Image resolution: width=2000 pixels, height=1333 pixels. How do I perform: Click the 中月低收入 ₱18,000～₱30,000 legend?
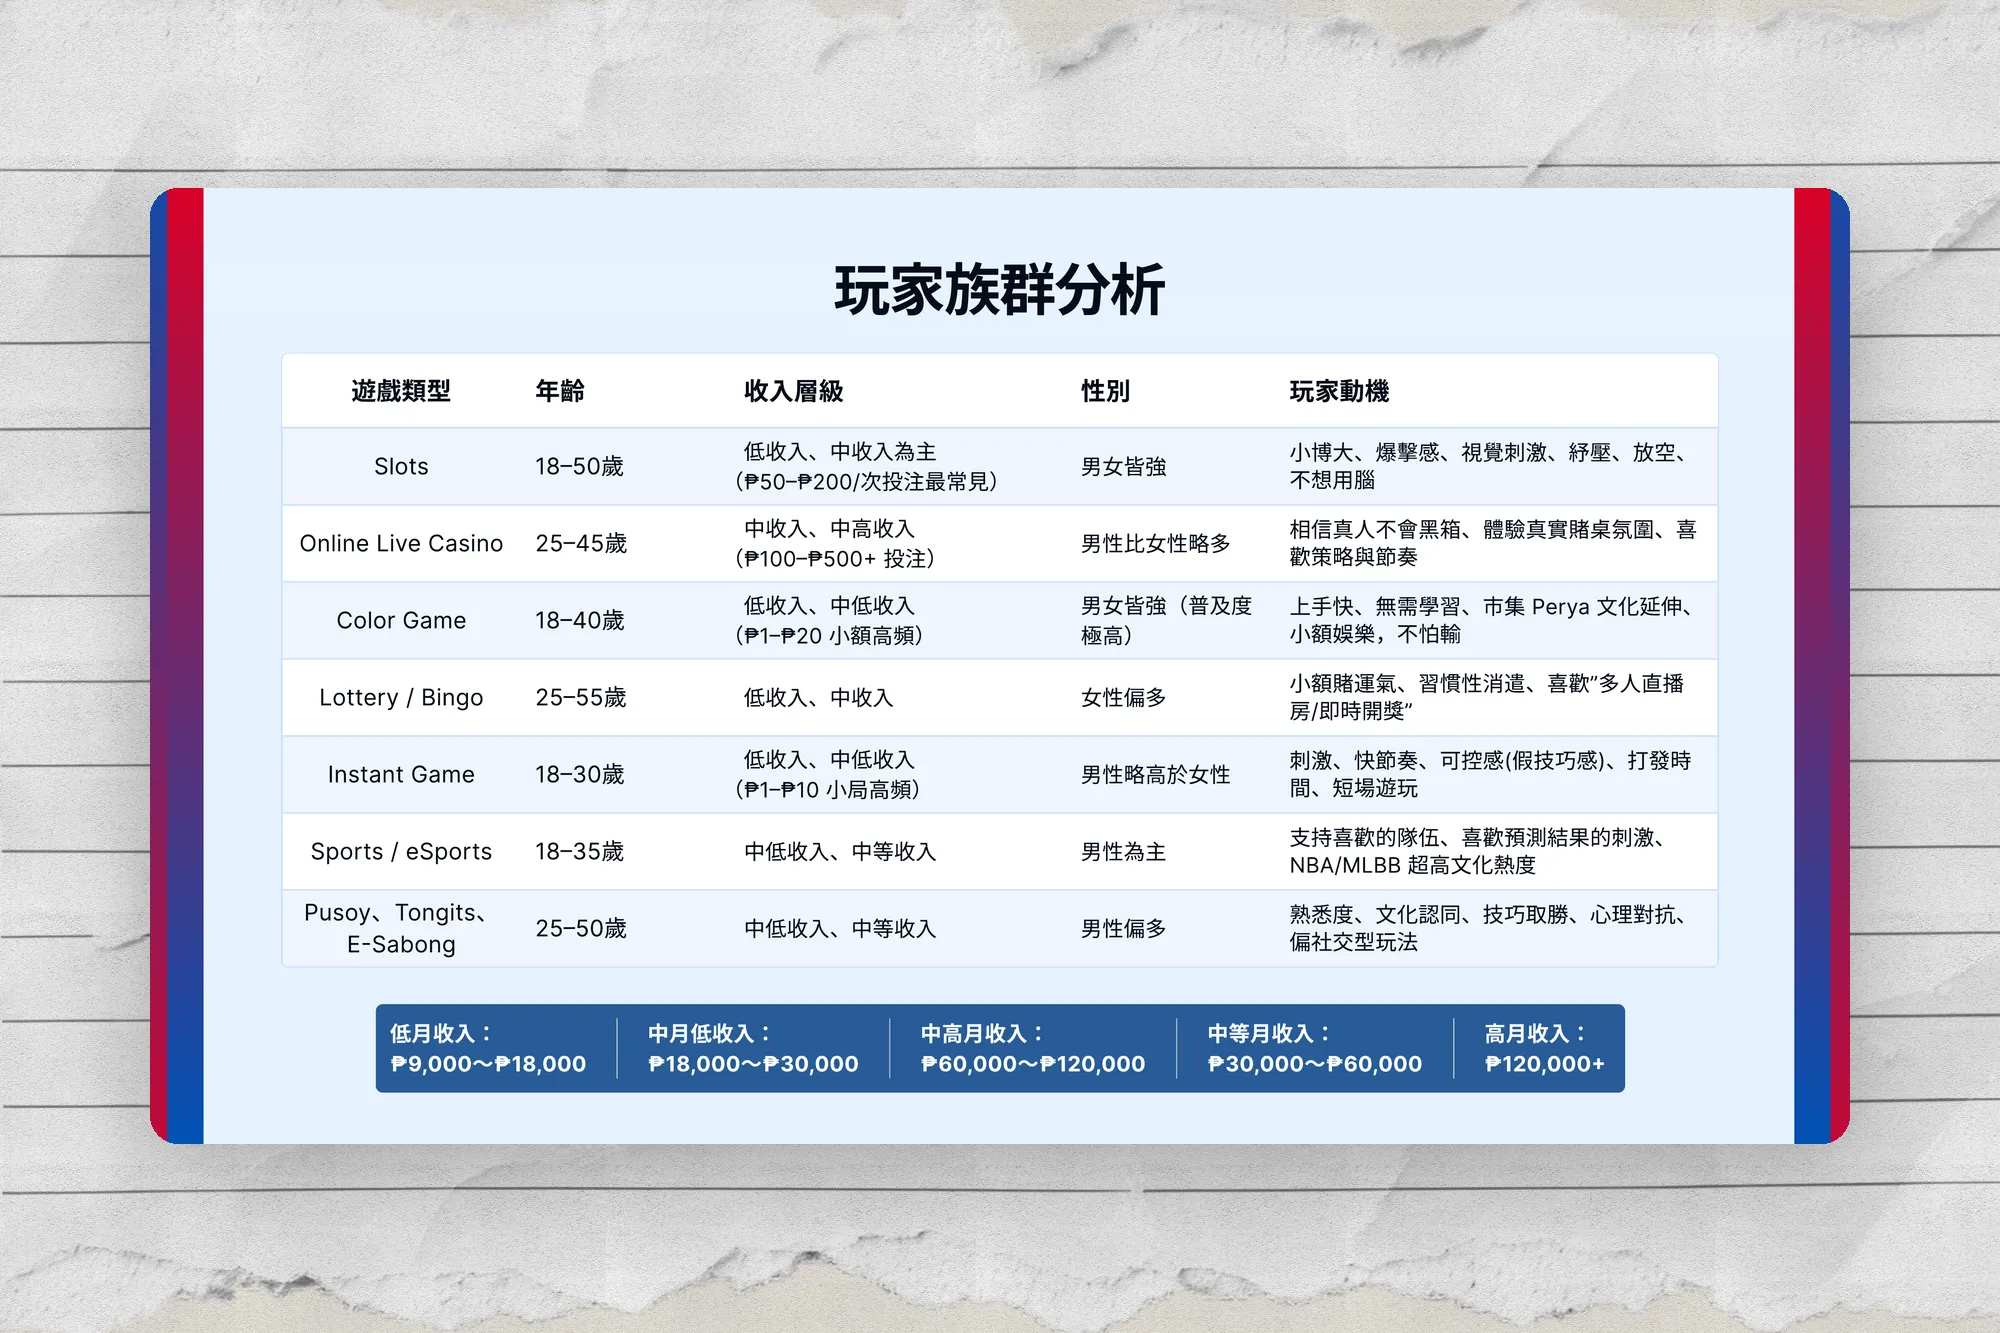click(x=753, y=1049)
